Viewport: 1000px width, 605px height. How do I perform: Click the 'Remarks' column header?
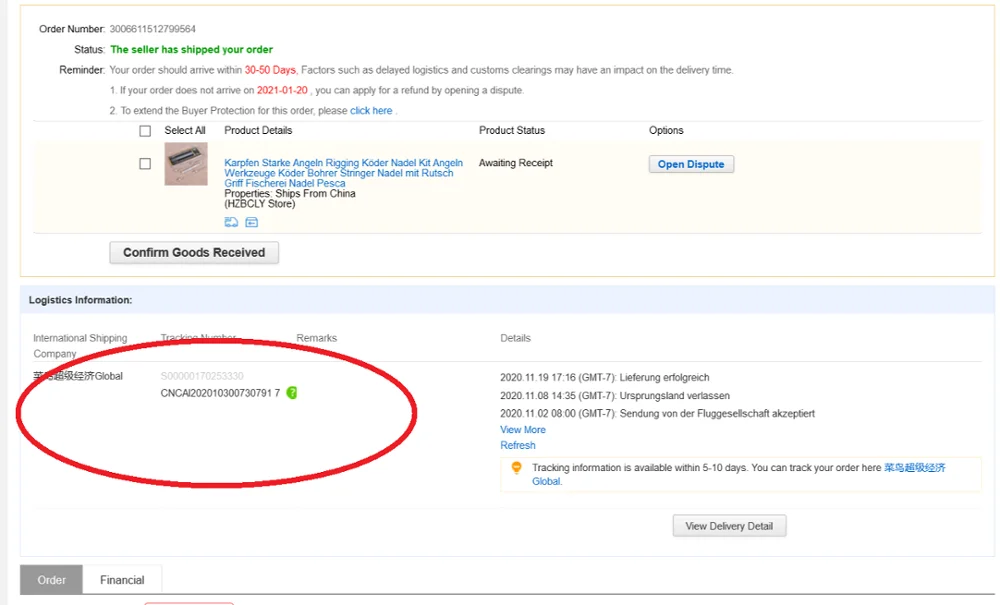click(x=316, y=338)
